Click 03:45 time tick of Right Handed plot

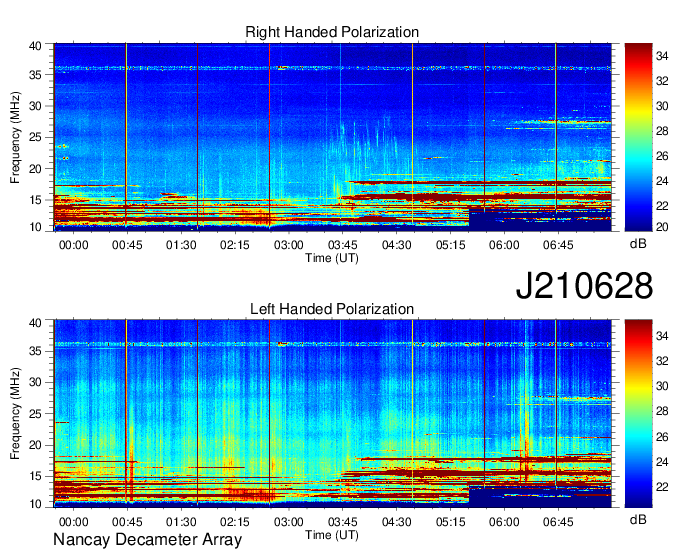[342, 245]
